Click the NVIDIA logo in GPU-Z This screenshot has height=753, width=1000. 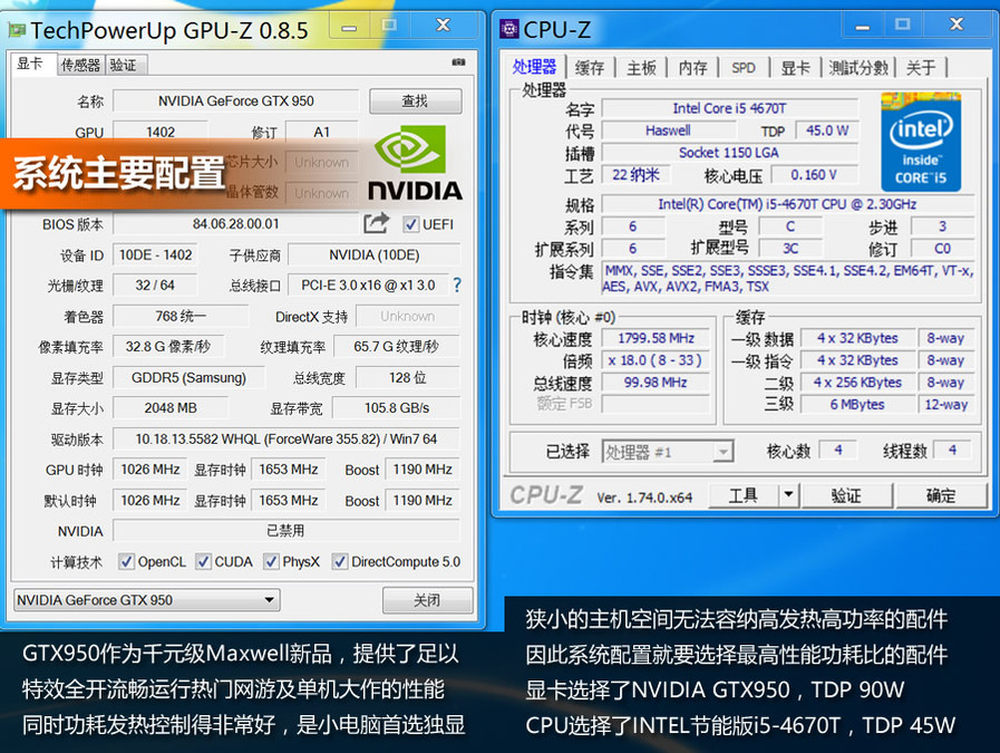click(x=415, y=163)
